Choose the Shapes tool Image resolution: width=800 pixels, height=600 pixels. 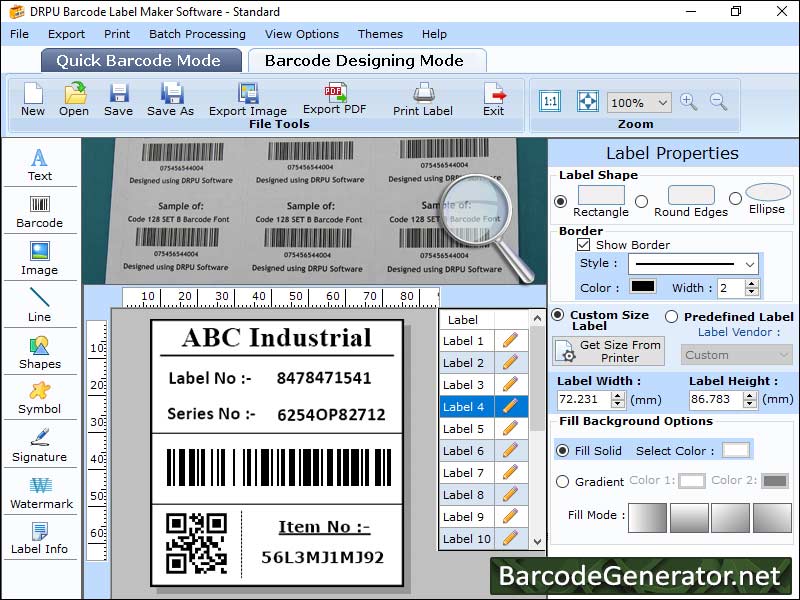pyautogui.click(x=40, y=353)
